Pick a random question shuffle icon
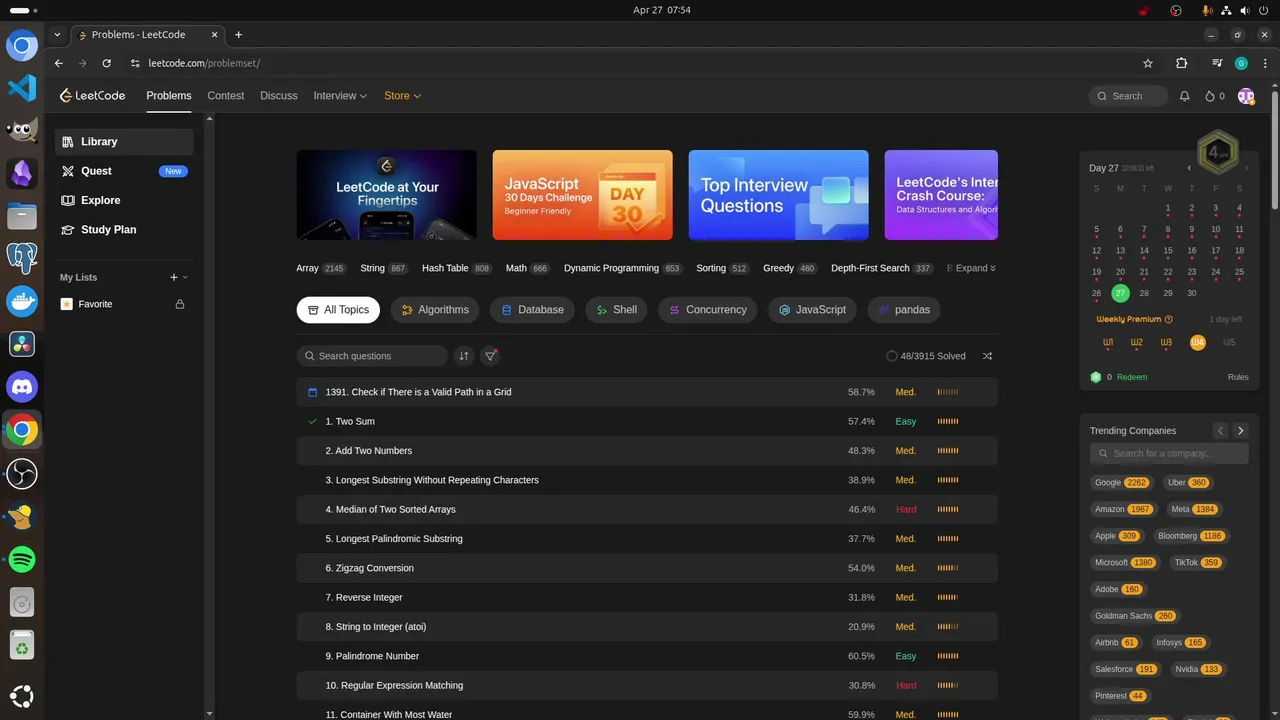Image resolution: width=1280 pixels, height=720 pixels. [x=987, y=356]
